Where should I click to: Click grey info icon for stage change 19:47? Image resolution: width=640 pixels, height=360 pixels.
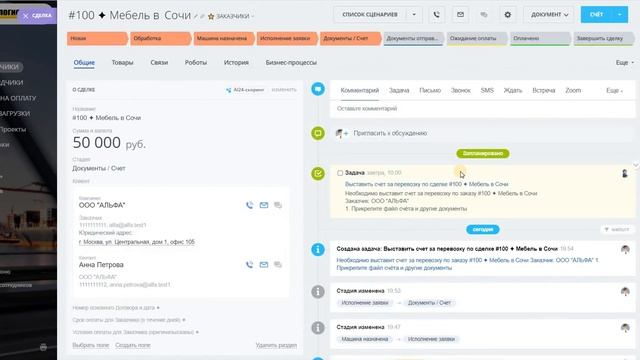point(318,327)
